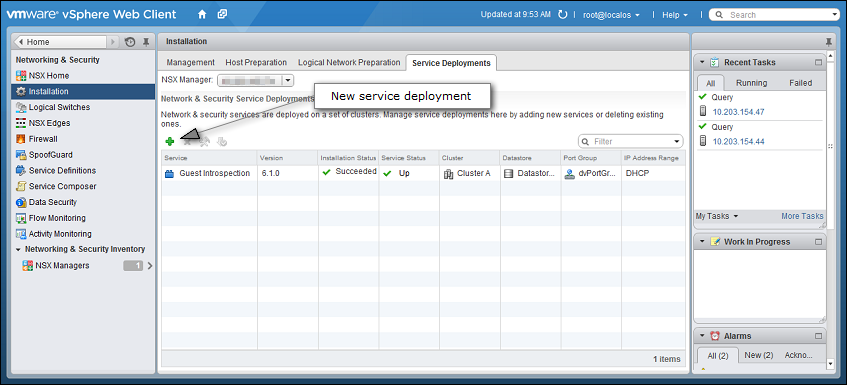Click the Activity Monitoring icon
847x385 pixels.
click(x=21, y=234)
